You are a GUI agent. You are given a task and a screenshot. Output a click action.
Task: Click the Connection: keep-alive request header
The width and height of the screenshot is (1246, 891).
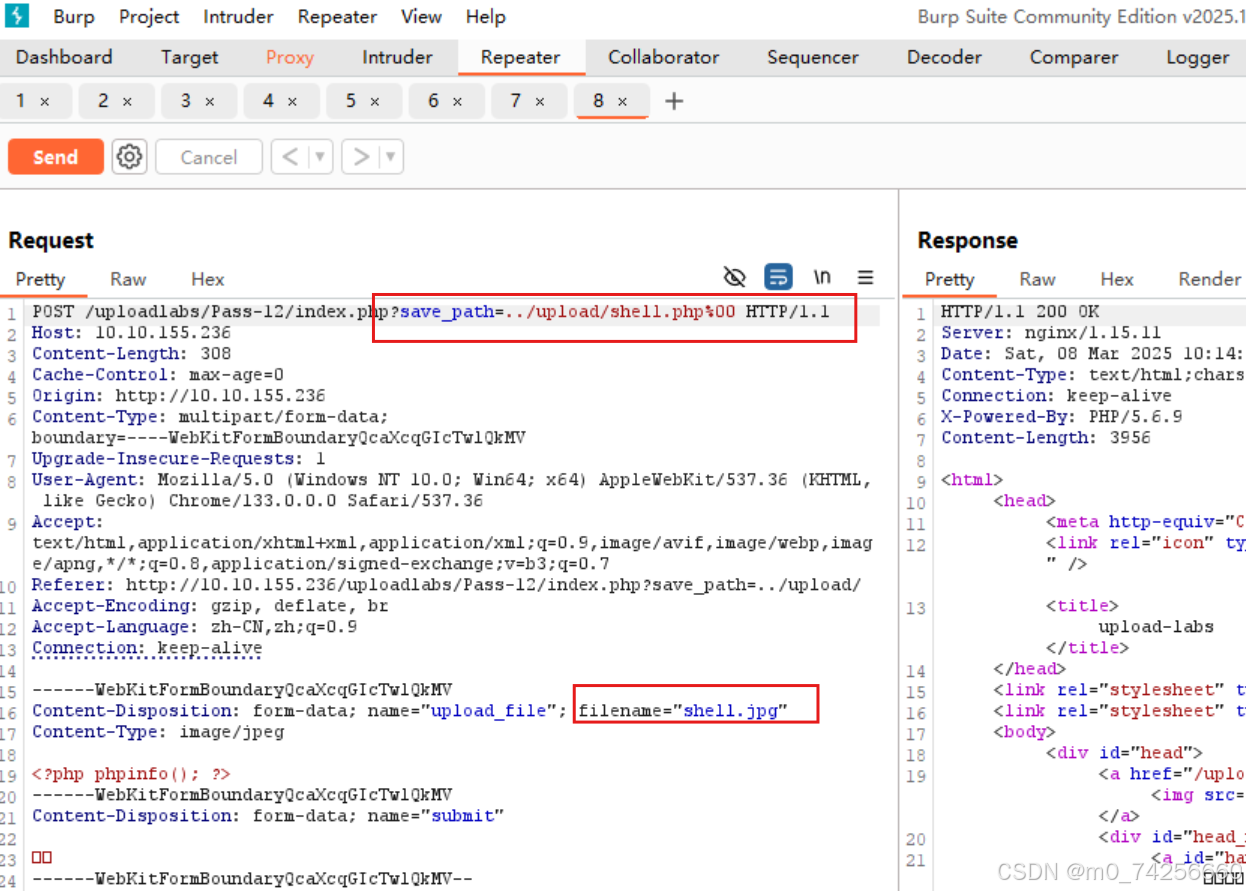click(x=147, y=648)
